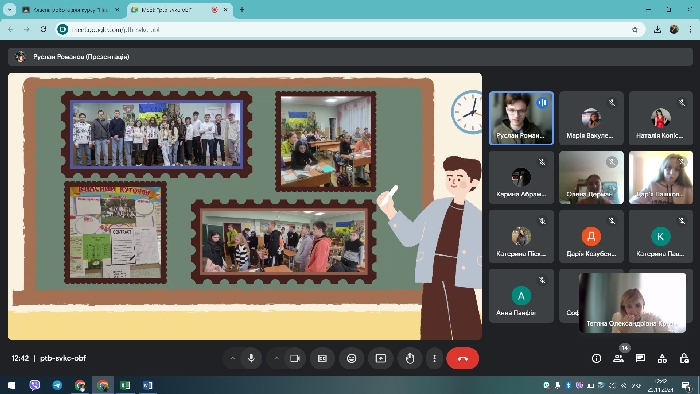700x394 pixels.
Task: Open more options three-dot menu
Action: click(x=434, y=358)
